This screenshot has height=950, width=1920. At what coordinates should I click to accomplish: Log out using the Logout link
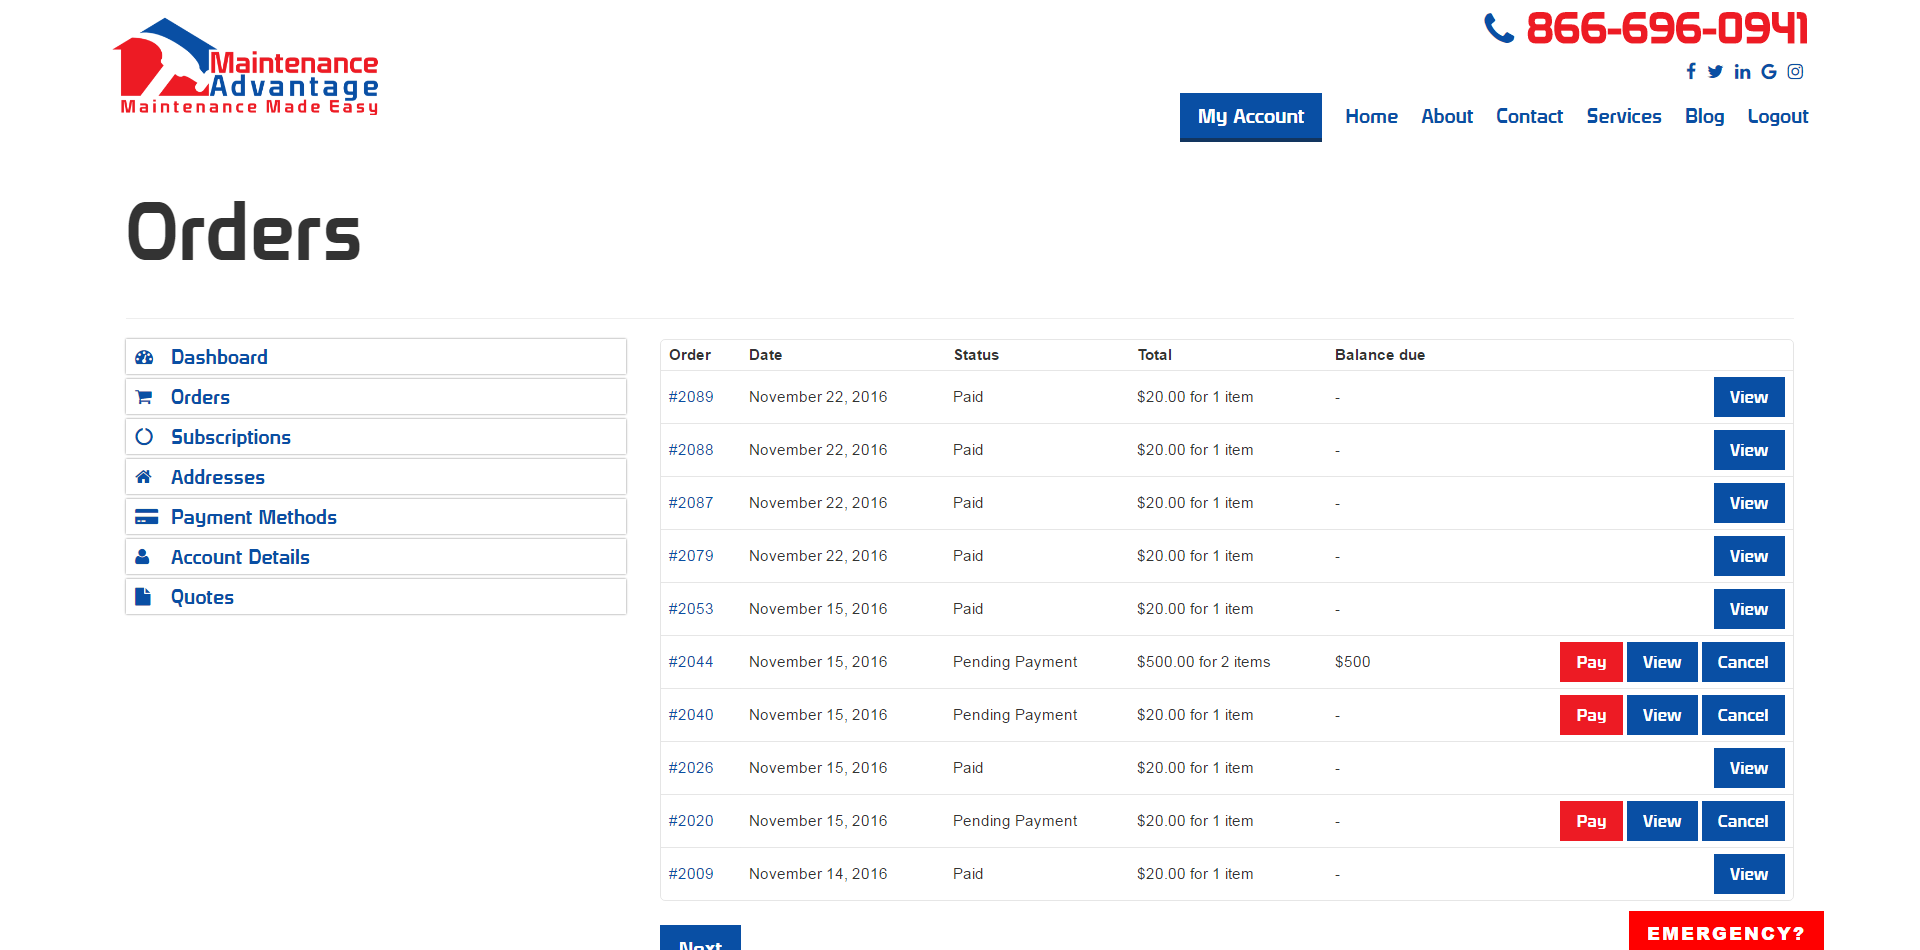click(x=1778, y=117)
